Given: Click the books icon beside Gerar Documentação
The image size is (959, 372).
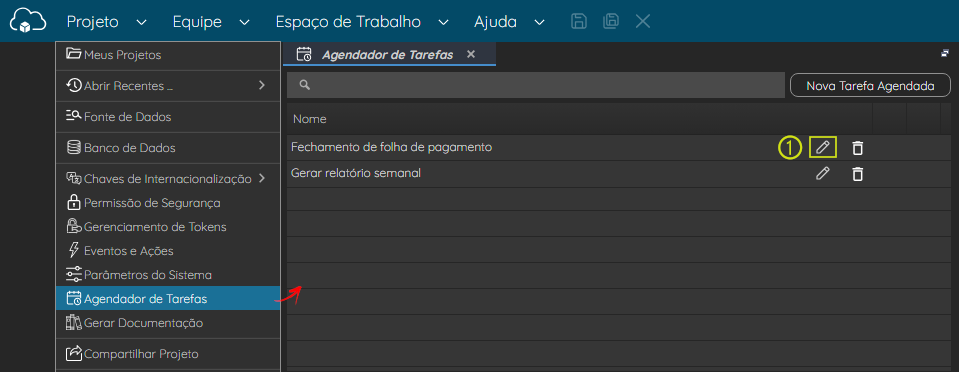Looking at the screenshot, I should [x=73, y=322].
